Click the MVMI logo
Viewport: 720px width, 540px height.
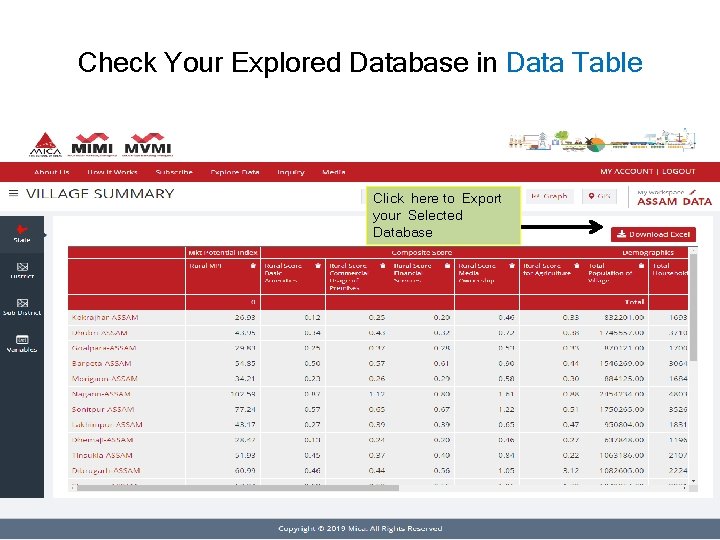(x=148, y=145)
